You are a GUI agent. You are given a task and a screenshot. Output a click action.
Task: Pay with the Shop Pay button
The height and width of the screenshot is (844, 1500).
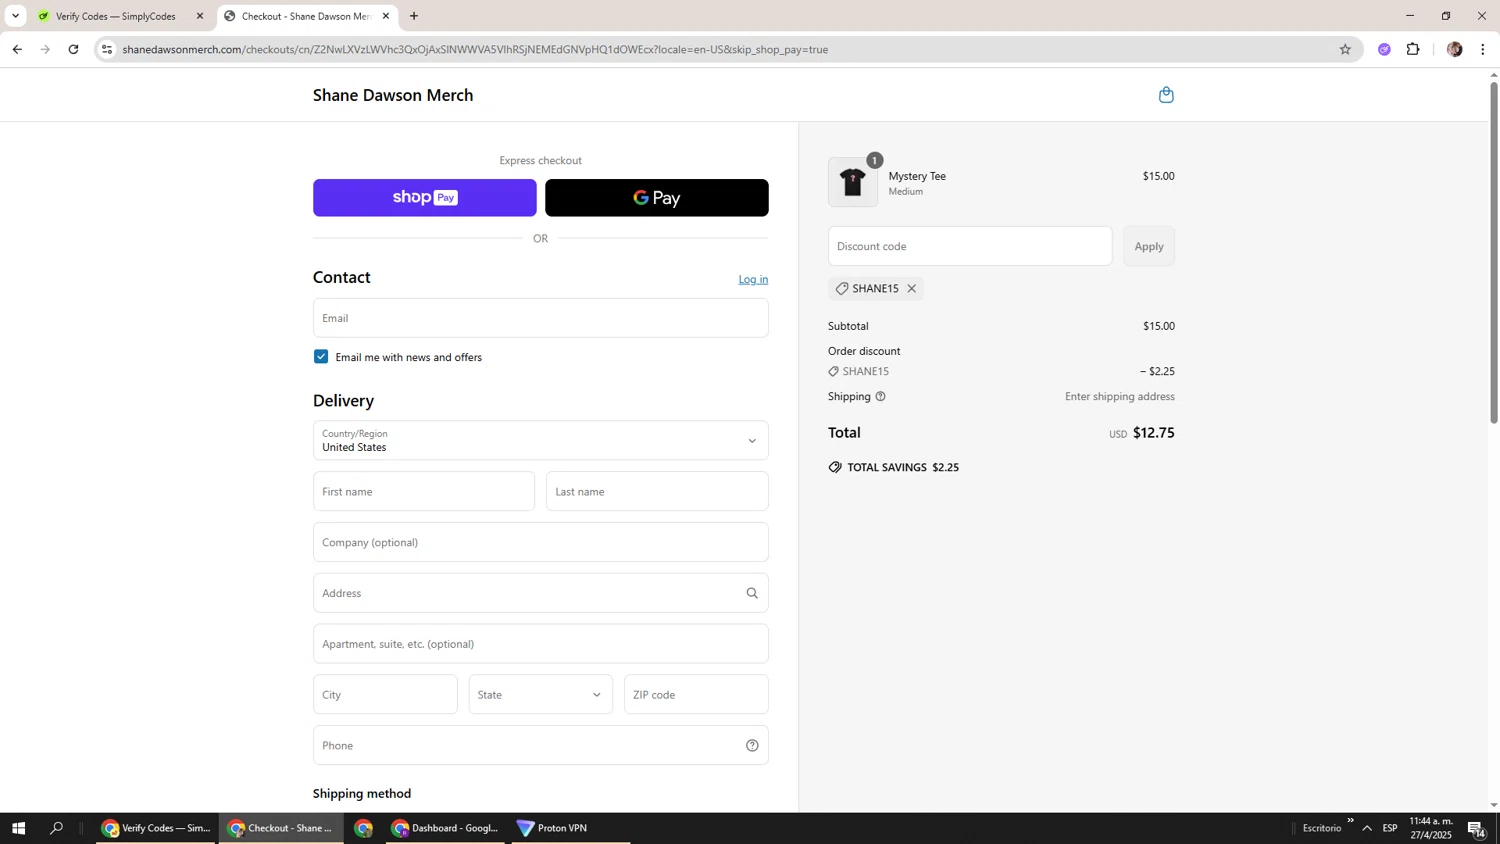coord(425,198)
